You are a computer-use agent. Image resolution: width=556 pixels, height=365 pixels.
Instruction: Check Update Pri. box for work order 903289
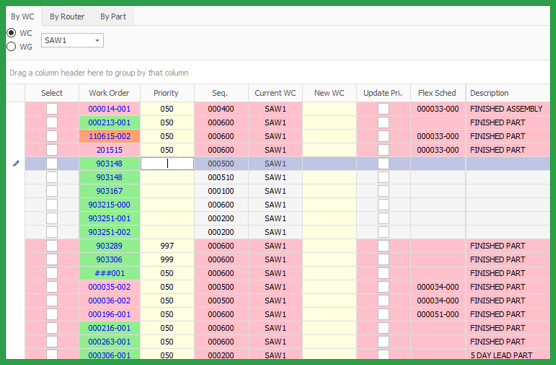(383, 246)
